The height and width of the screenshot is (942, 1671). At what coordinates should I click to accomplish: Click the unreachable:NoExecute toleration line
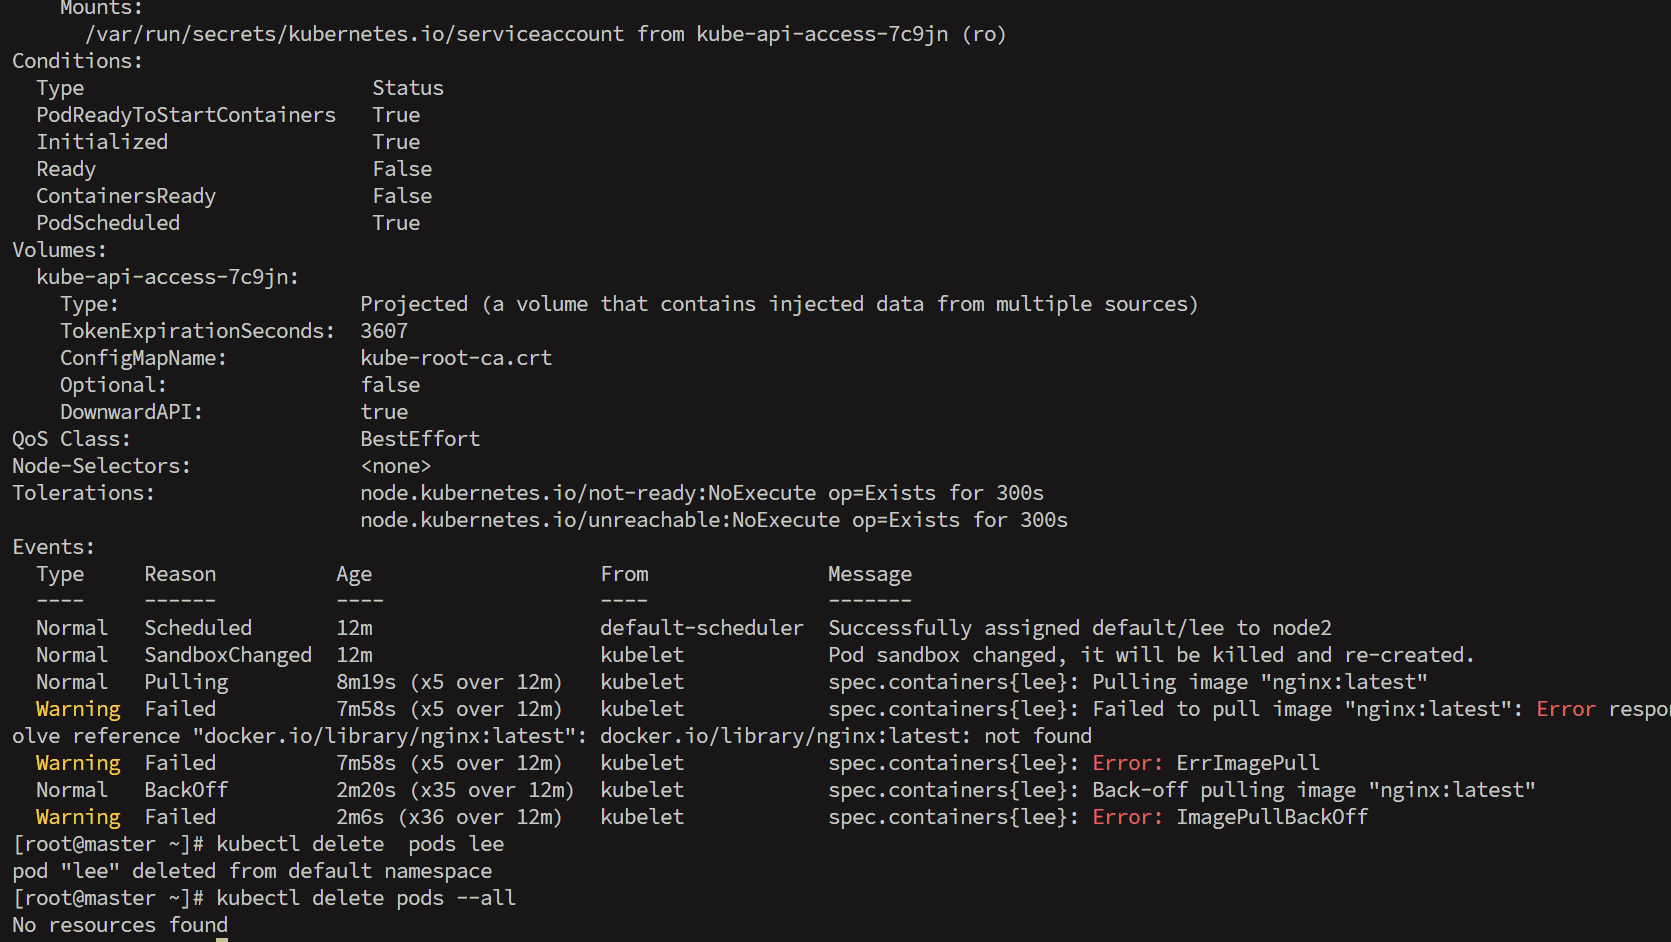click(714, 520)
